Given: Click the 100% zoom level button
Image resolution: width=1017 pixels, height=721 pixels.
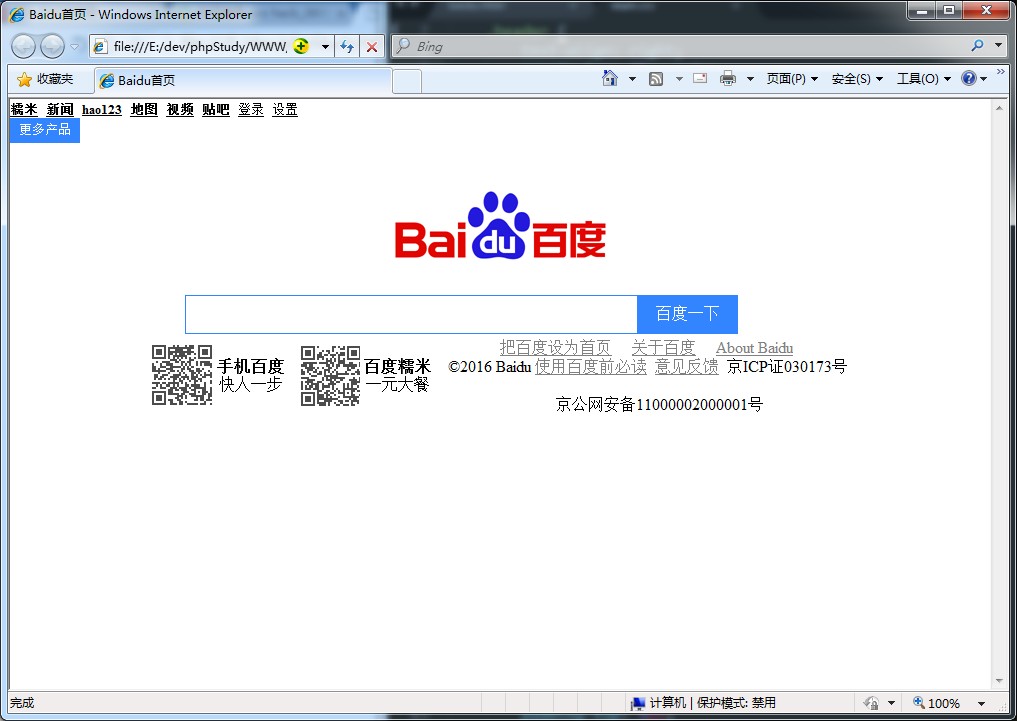Looking at the screenshot, I should (937, 703).
